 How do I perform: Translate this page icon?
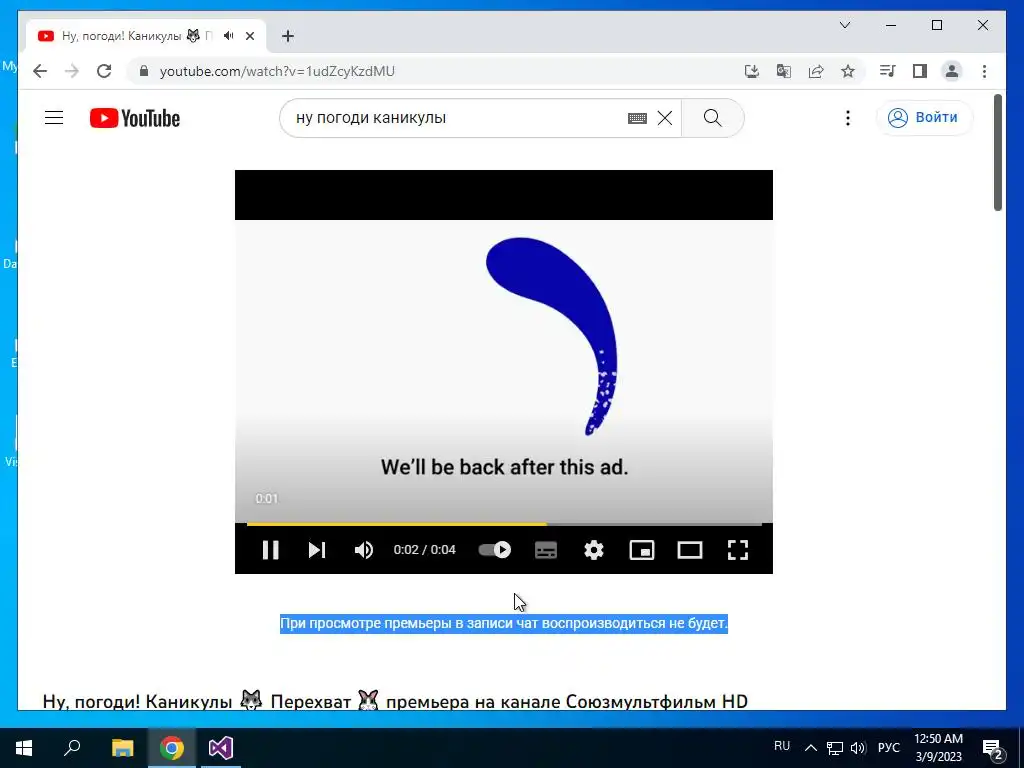click(784, 71)
